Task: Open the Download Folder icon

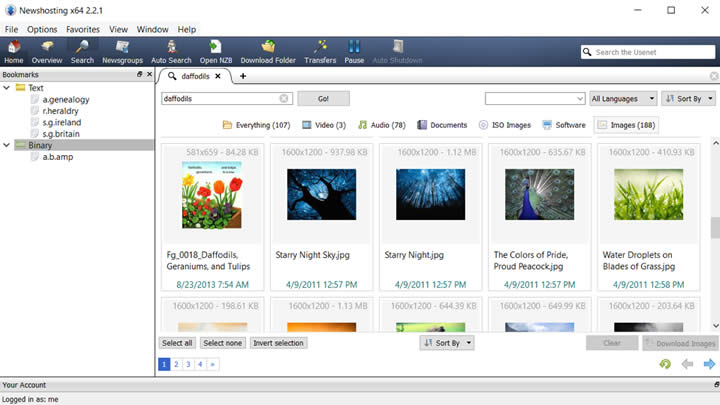Action: (268, 51)
